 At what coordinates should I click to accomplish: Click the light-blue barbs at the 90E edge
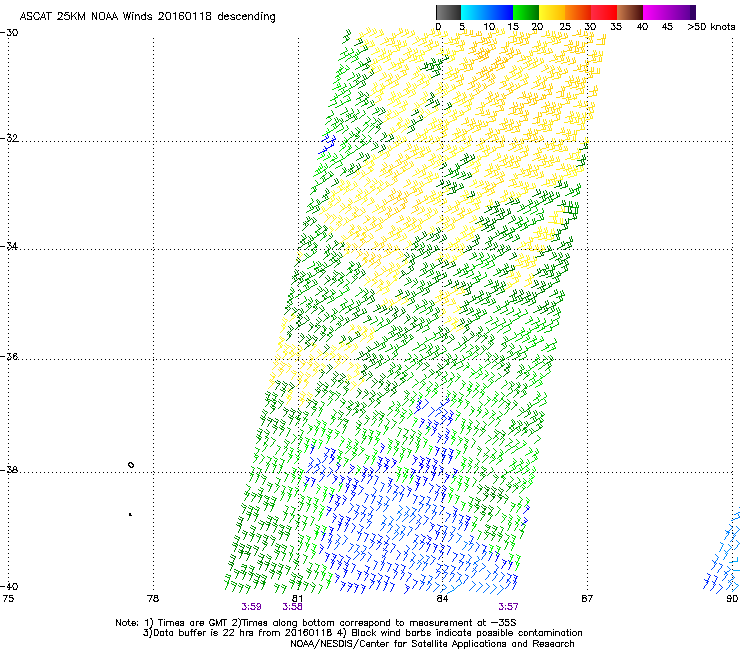(x=722, y=550)
